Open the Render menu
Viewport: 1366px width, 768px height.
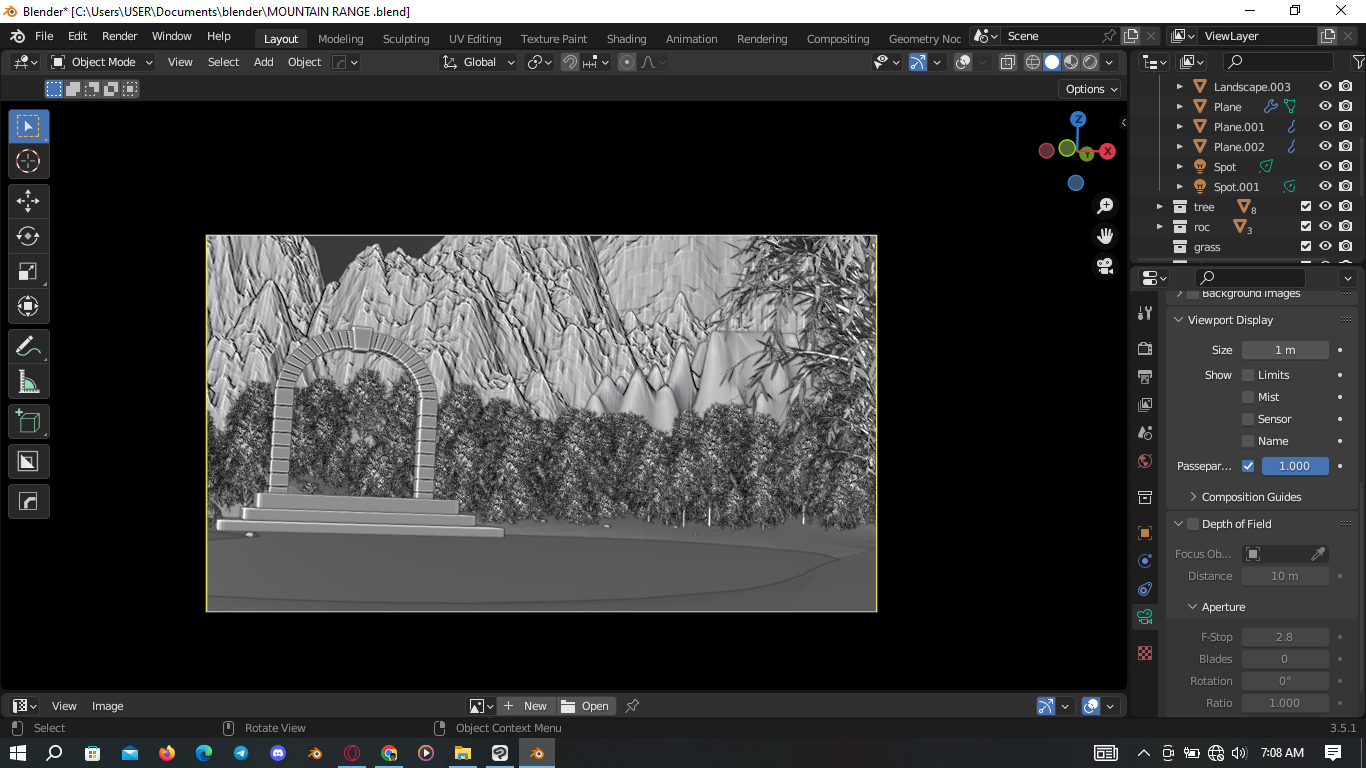click(119, 36)
